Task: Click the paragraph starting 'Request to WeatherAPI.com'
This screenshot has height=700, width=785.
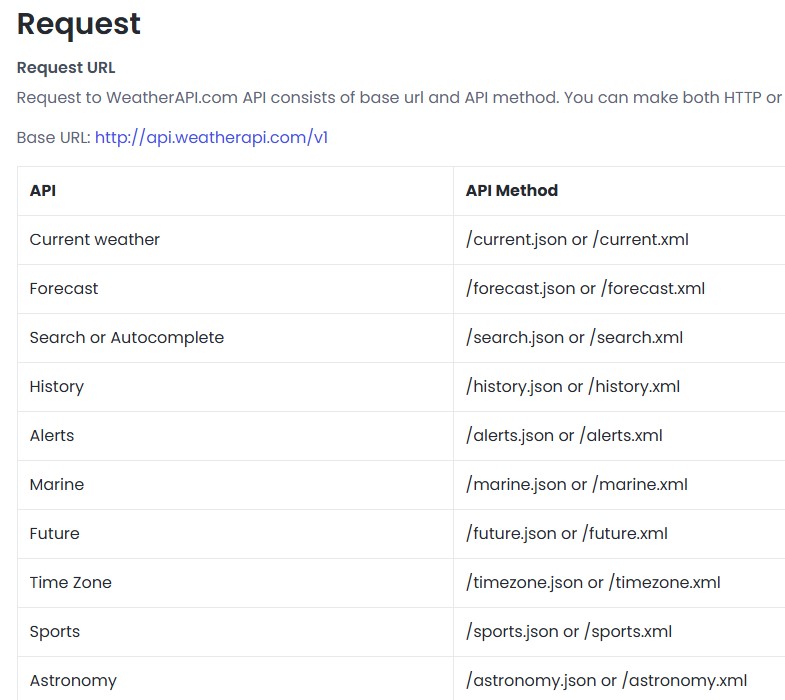Action: click(x=401, y=98)
